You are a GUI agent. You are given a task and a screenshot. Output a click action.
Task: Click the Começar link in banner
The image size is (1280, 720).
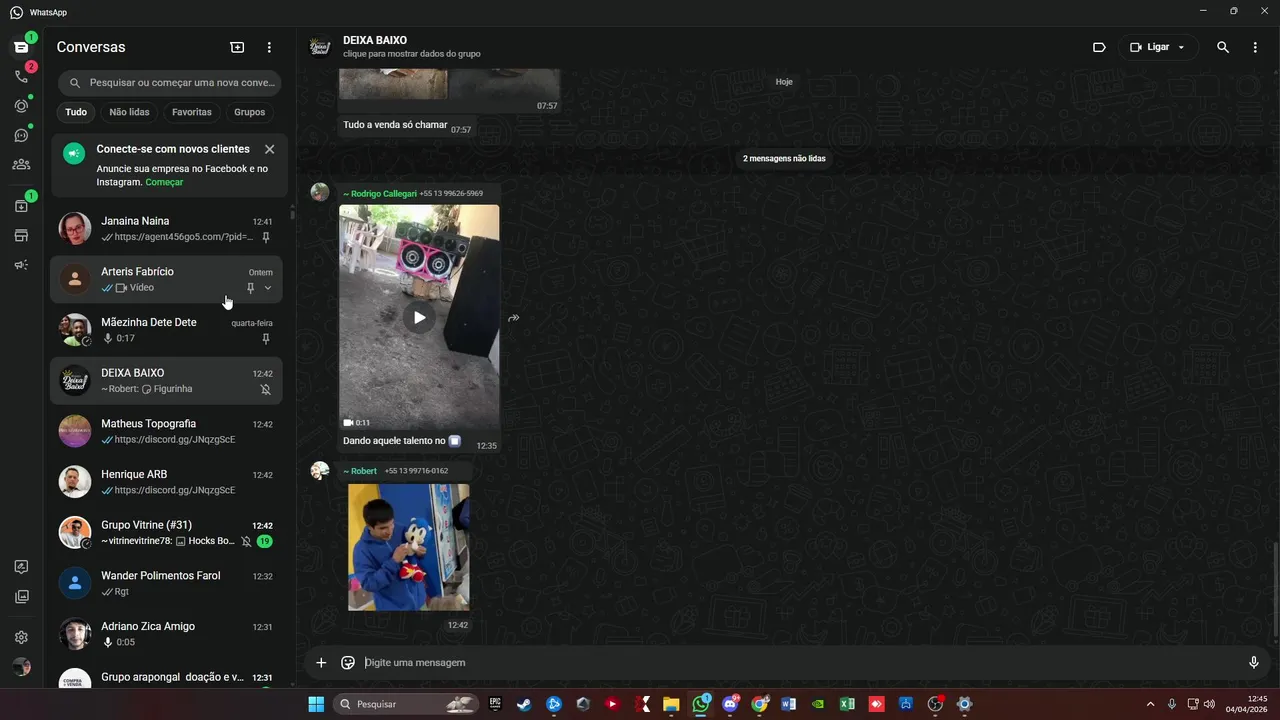[164, 182]
